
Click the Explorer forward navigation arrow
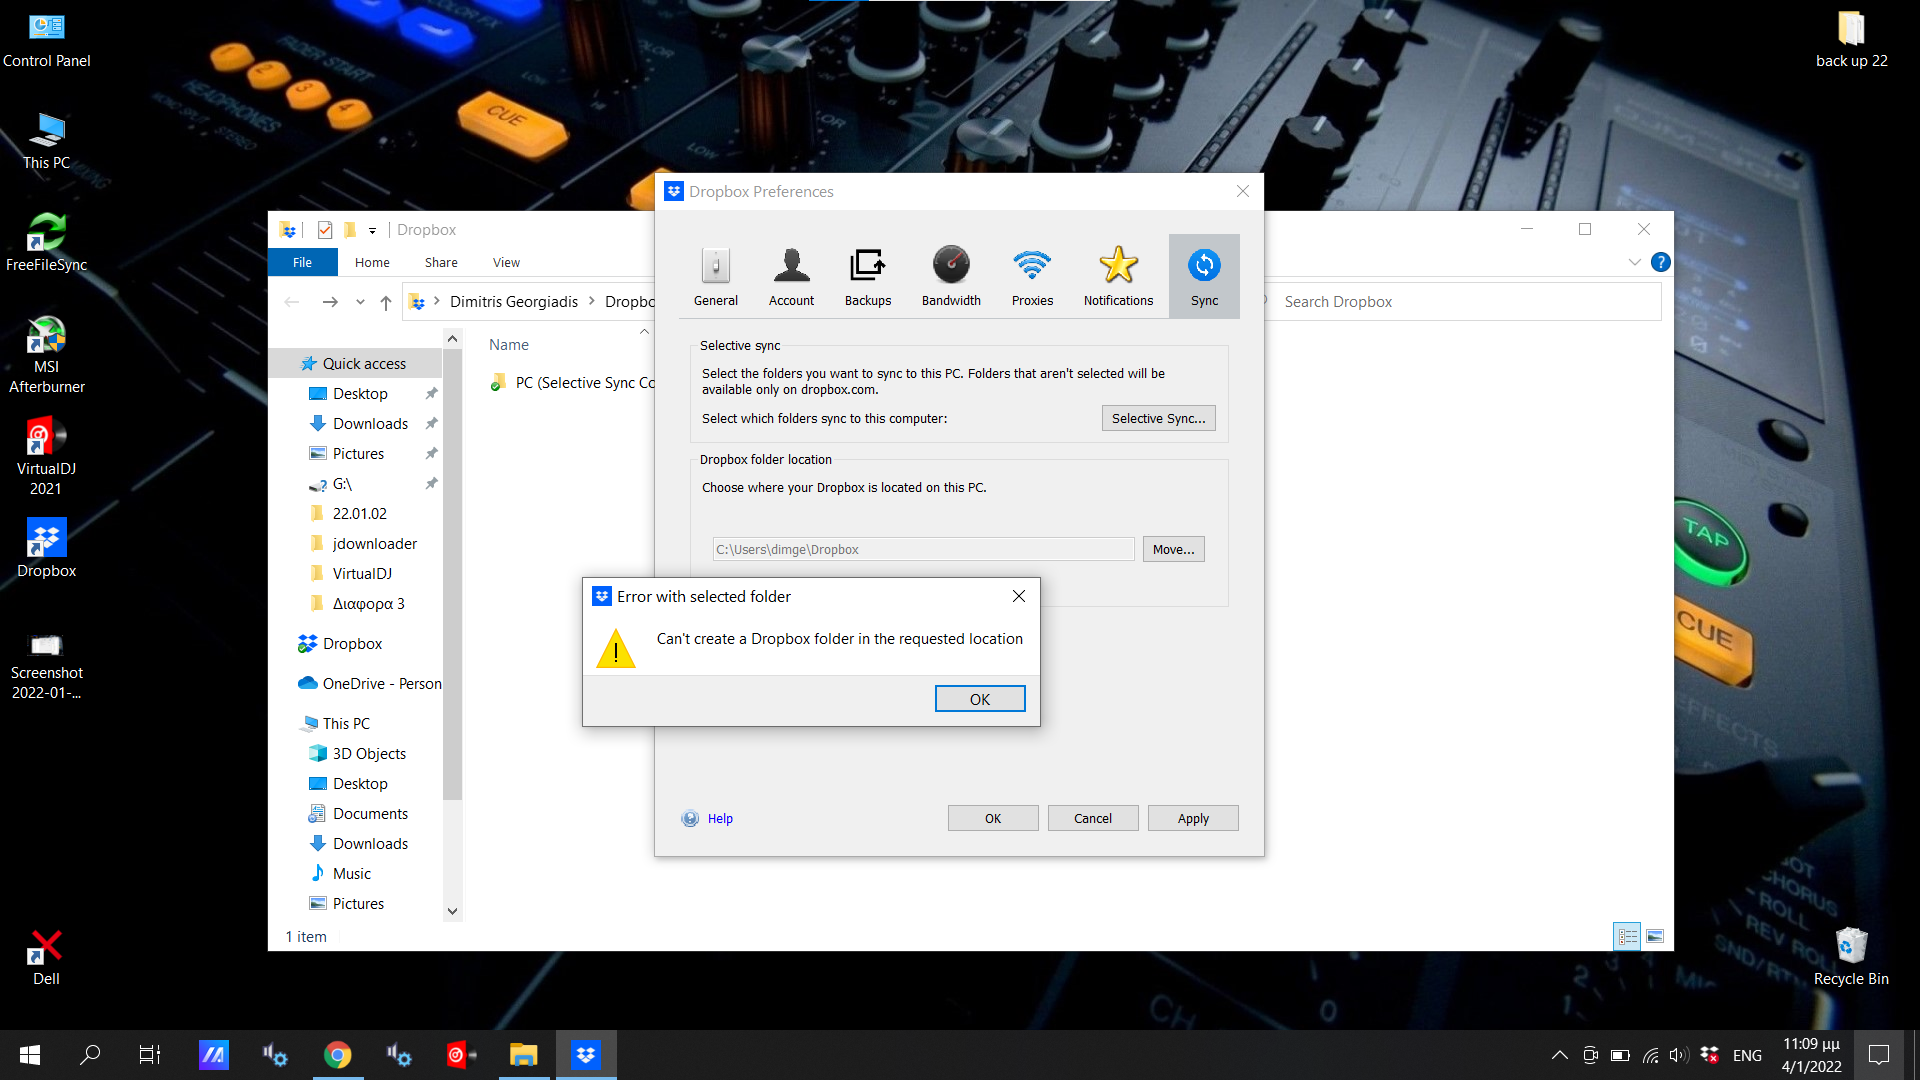click(330, 302)
